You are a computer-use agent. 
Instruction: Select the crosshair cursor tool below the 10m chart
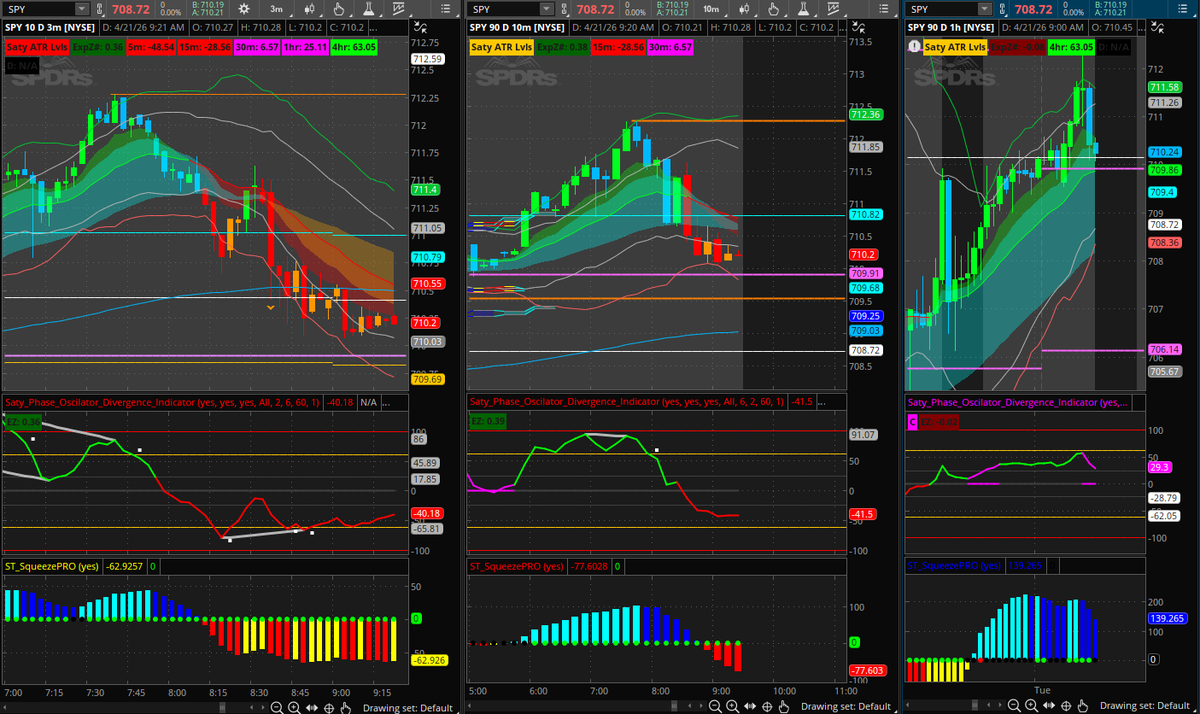point(767,706)
